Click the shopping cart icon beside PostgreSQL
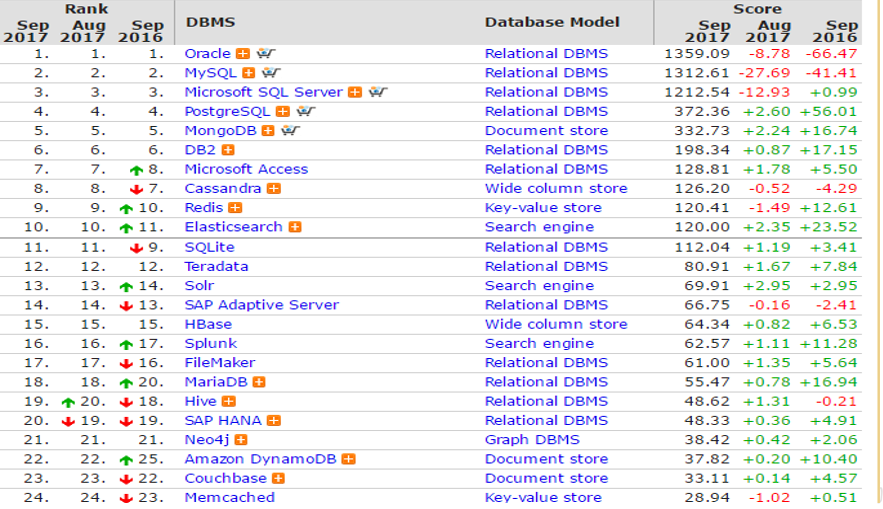The height and width of the screenshot is (509, 883). [x=306, y=111]
